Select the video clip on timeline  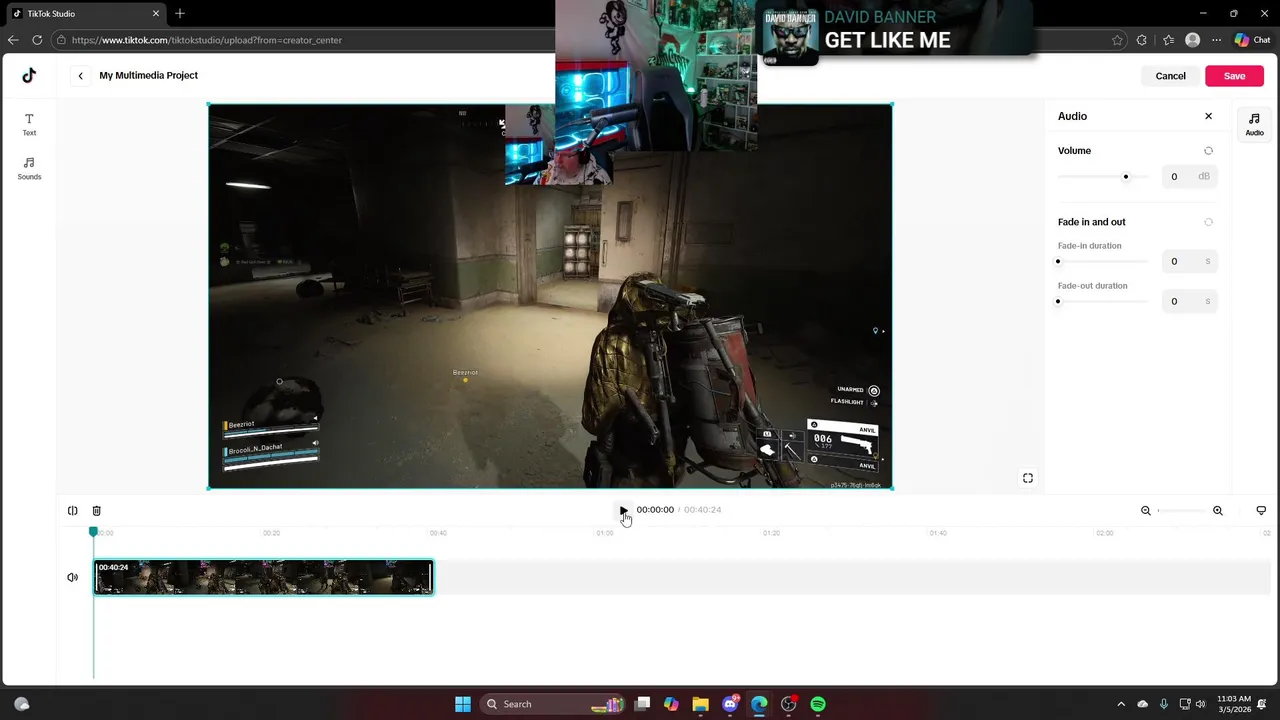264,578
